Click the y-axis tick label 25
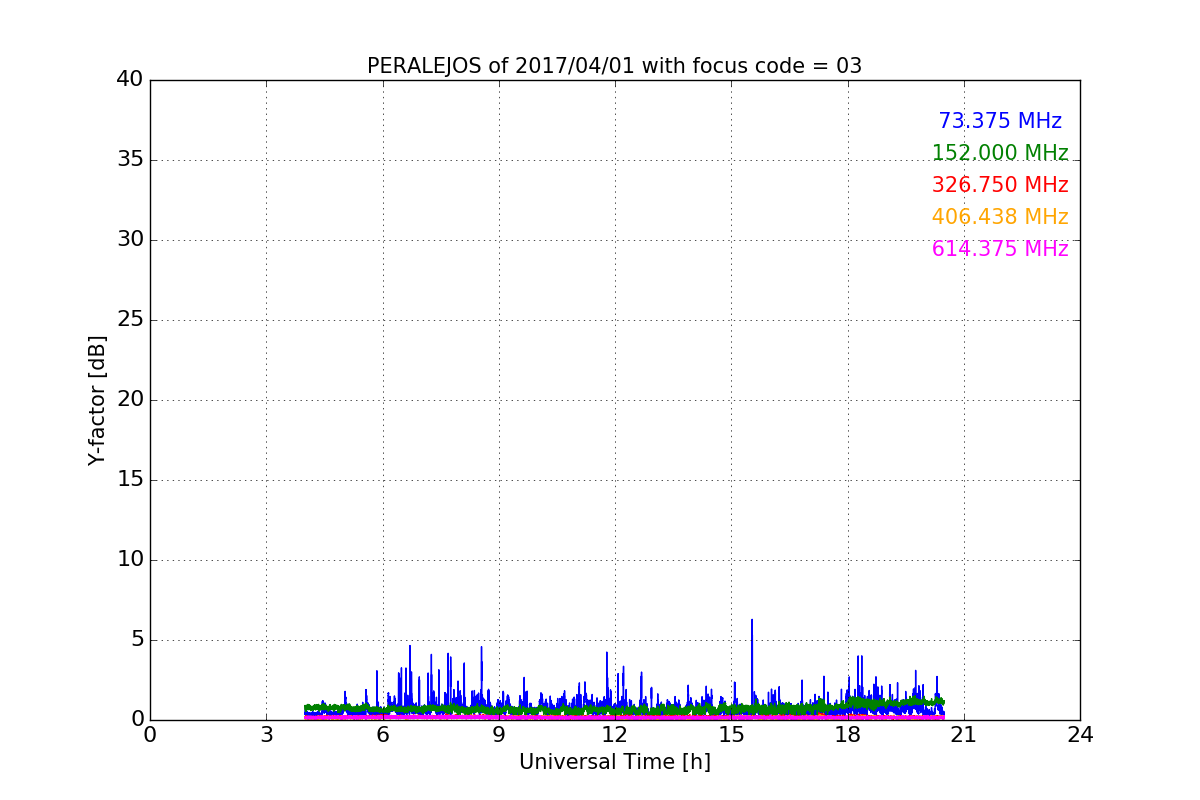This screenshot has height=800, width=1200. 130,320
